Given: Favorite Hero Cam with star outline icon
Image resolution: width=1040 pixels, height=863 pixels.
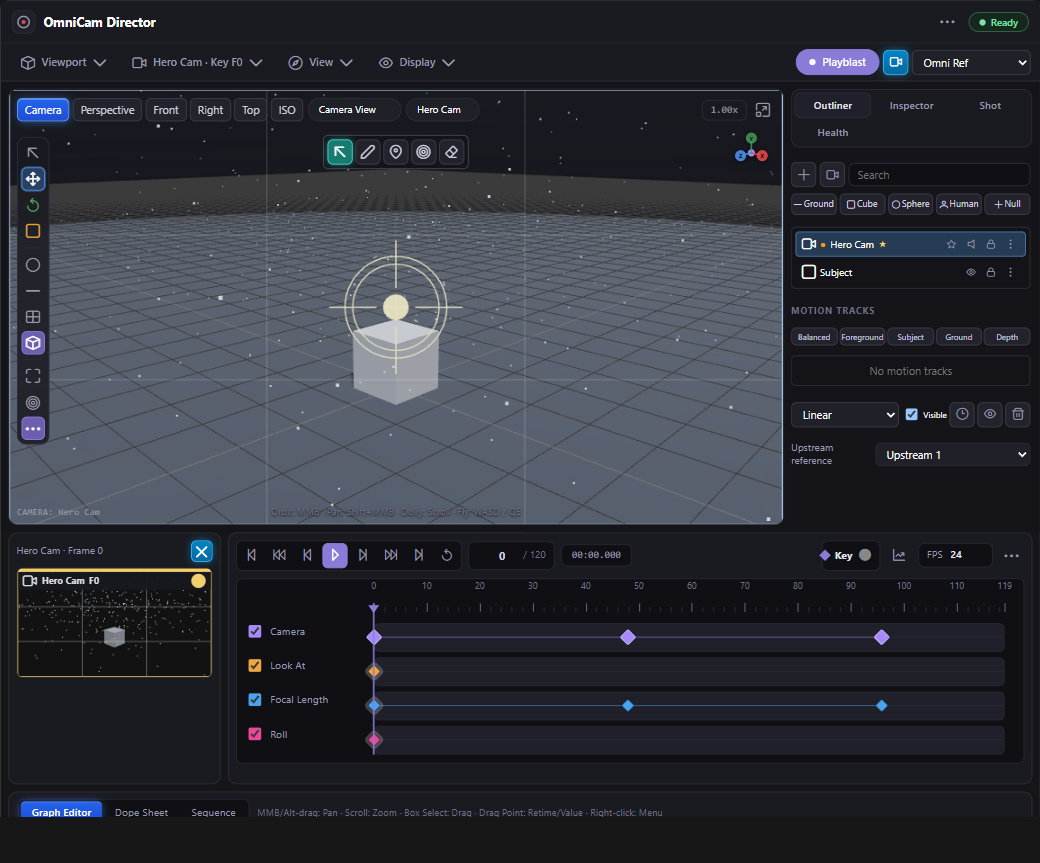Looking at the screenshot, I should [951, 244].
